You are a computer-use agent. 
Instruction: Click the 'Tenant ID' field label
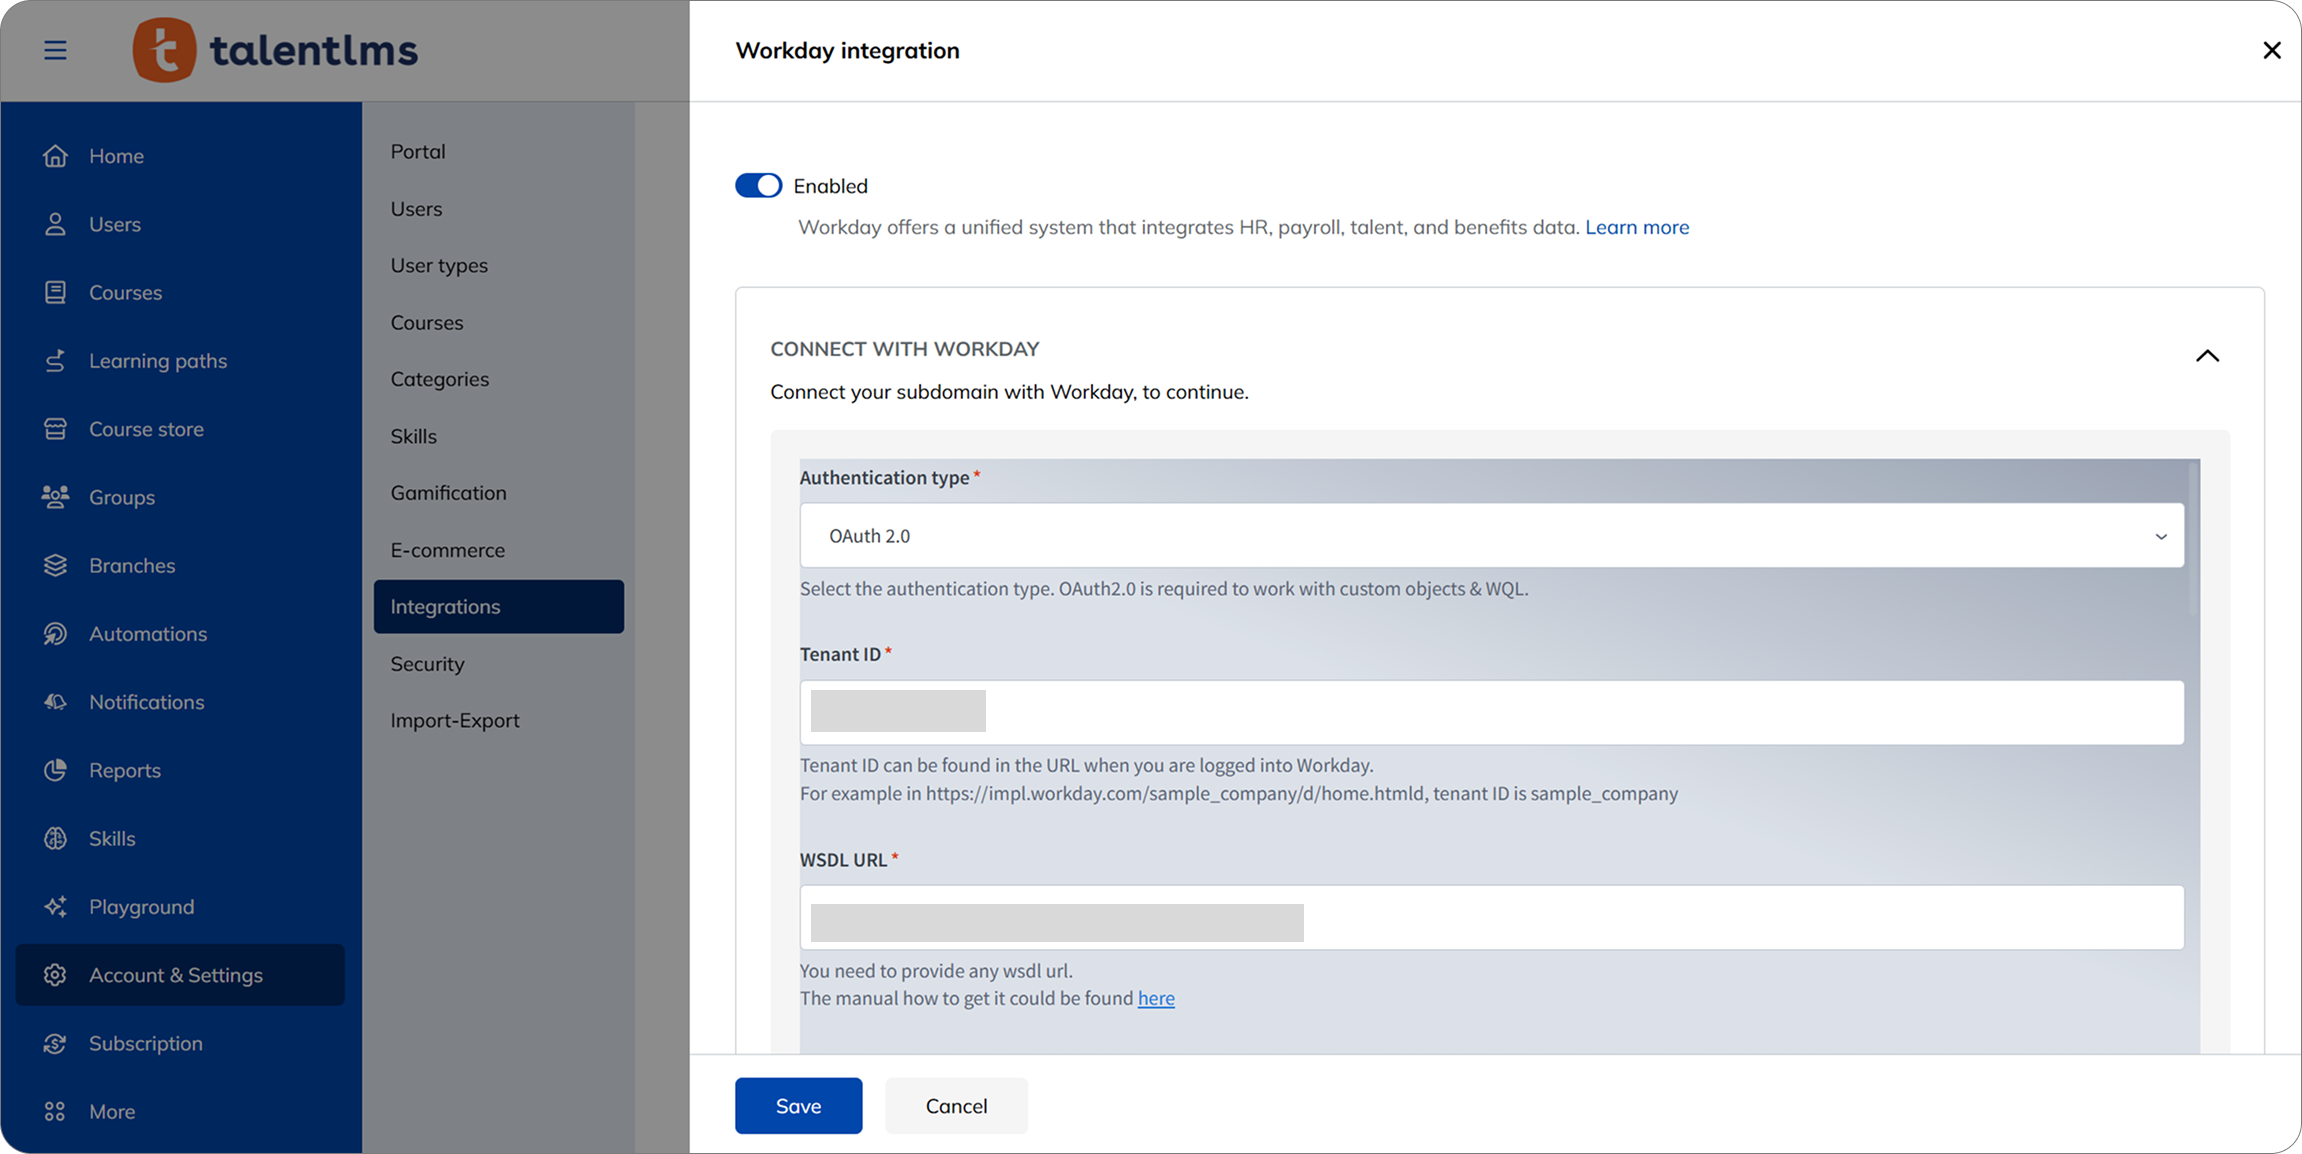pos(840,654)
